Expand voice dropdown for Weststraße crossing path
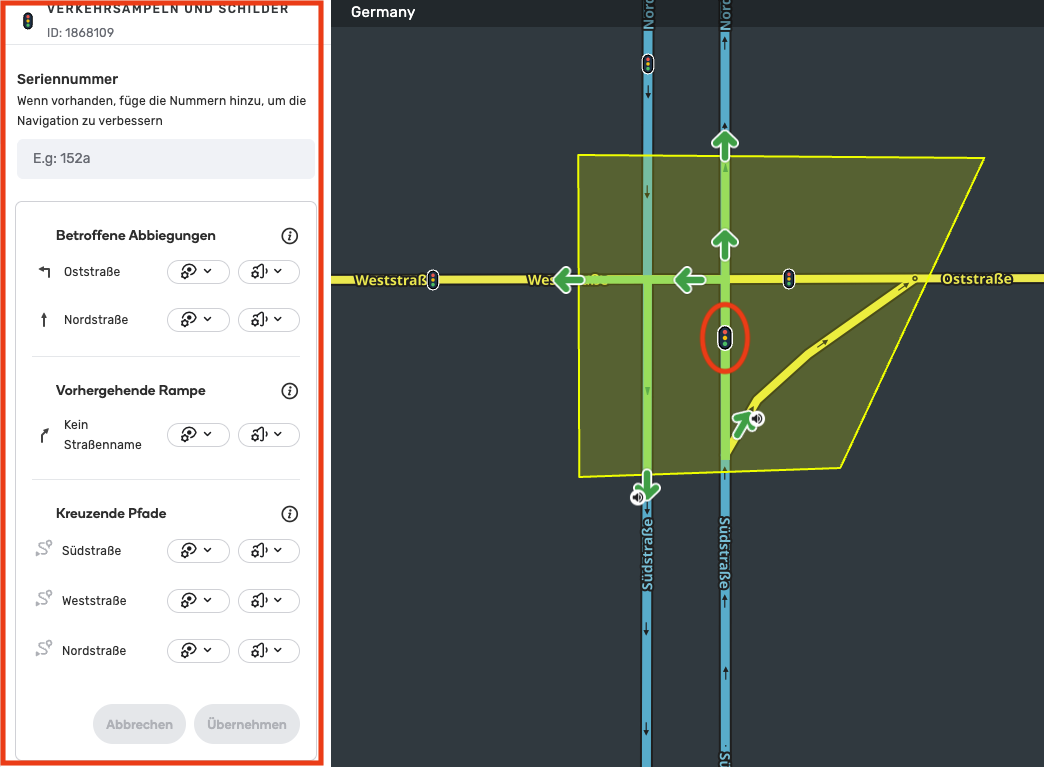This screenshot has width=1044, height=767. click(268, 601)
